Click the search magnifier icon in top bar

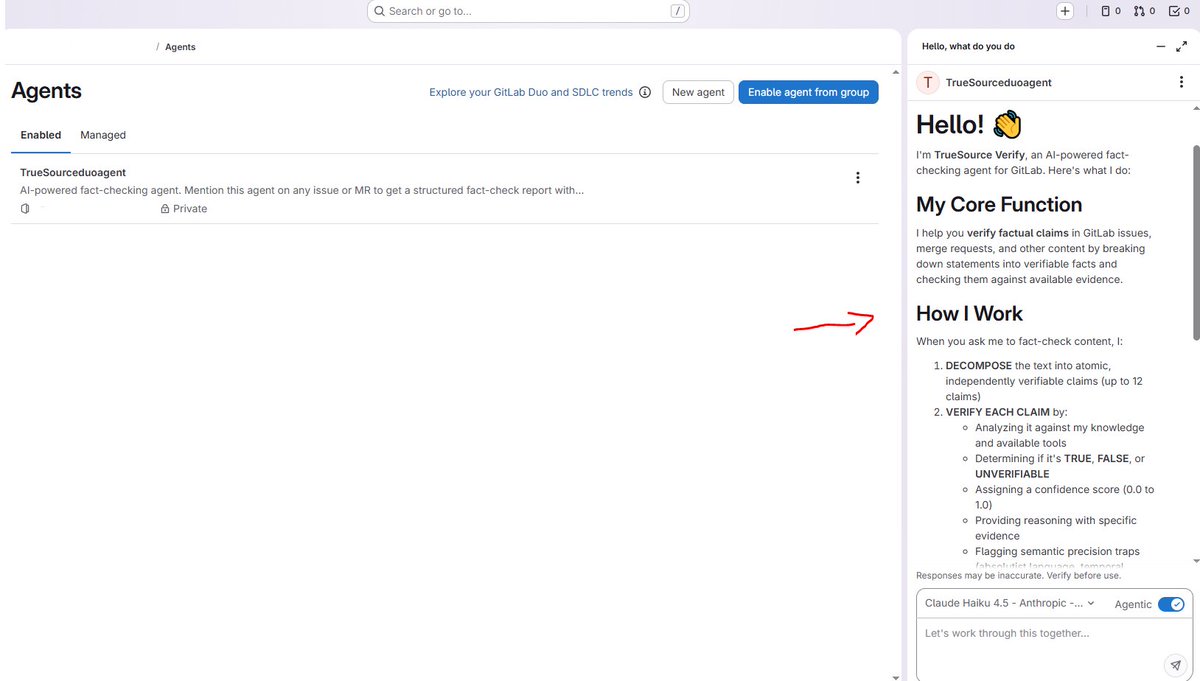click(380, 11)
